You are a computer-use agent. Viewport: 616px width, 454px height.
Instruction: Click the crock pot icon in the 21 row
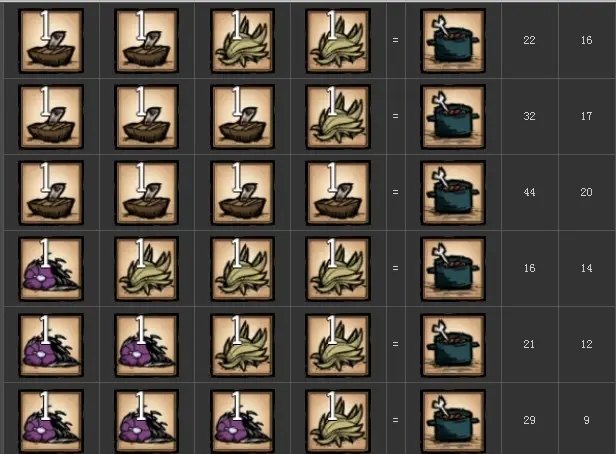(x=453, y=345)
